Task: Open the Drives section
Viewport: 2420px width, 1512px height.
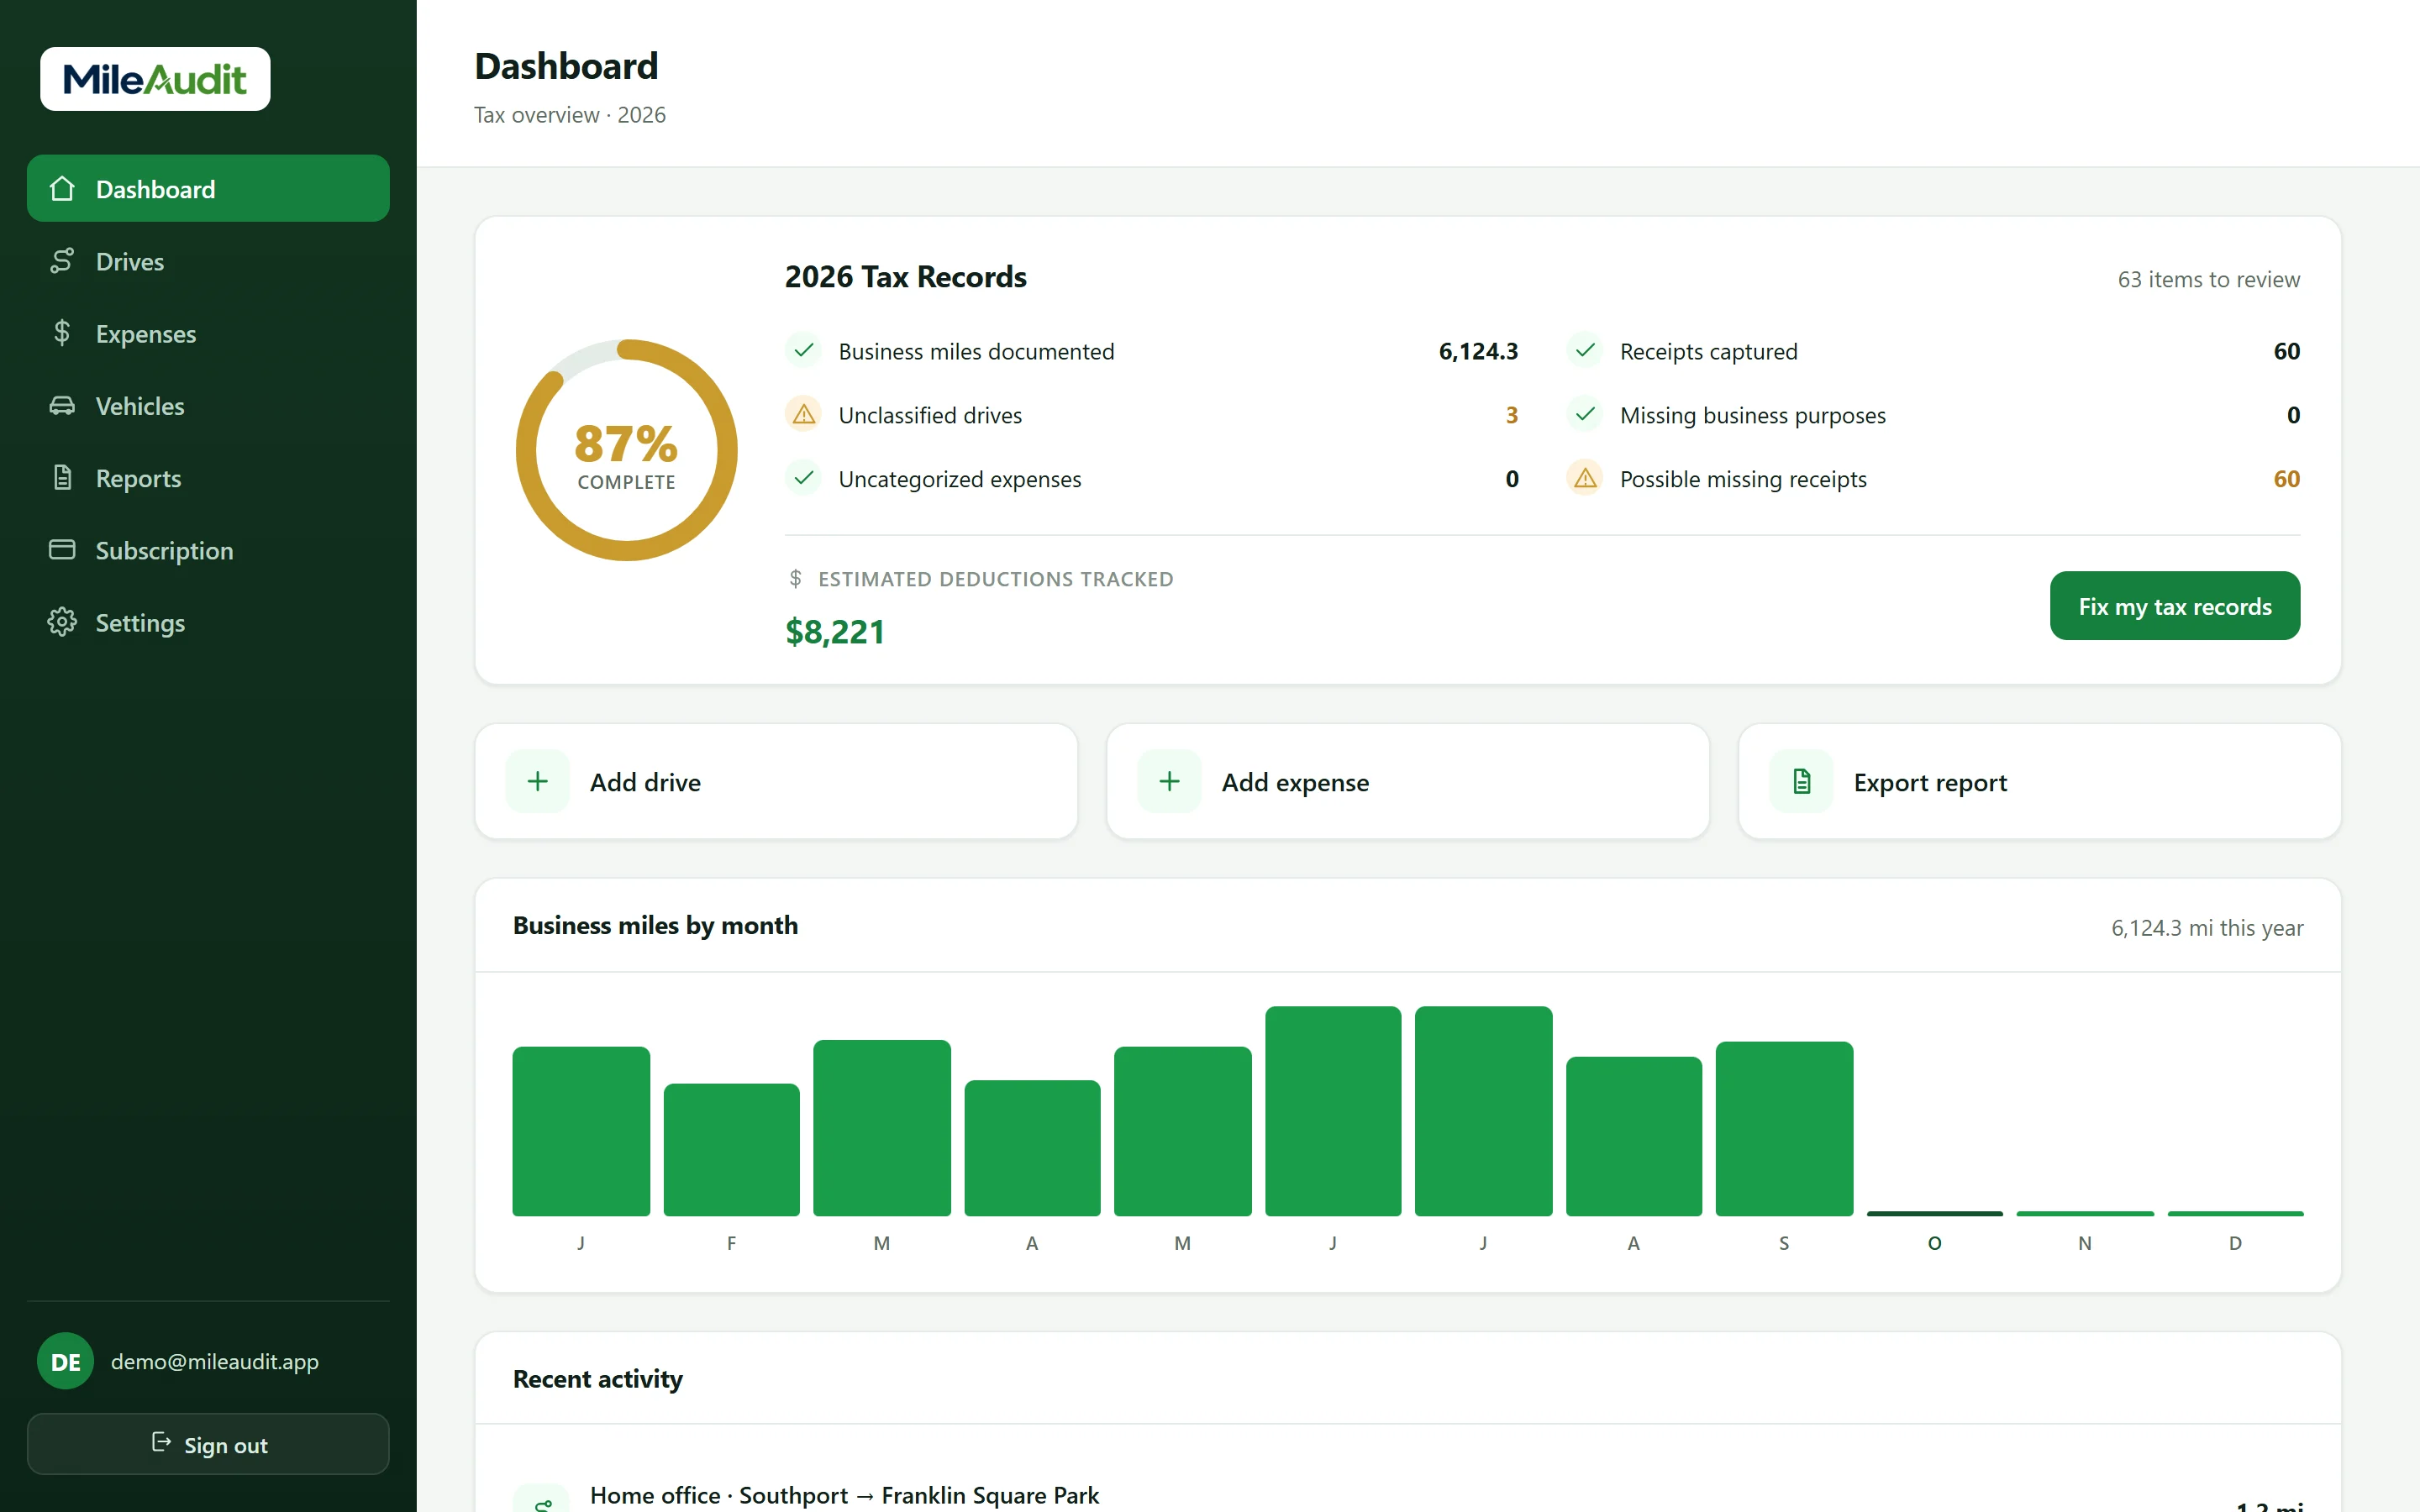Action: (208, 261)
